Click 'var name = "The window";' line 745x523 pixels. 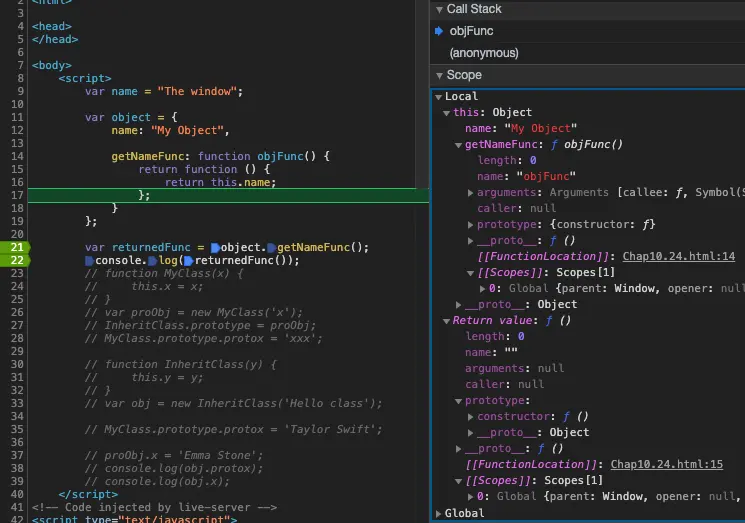[164, 91]
